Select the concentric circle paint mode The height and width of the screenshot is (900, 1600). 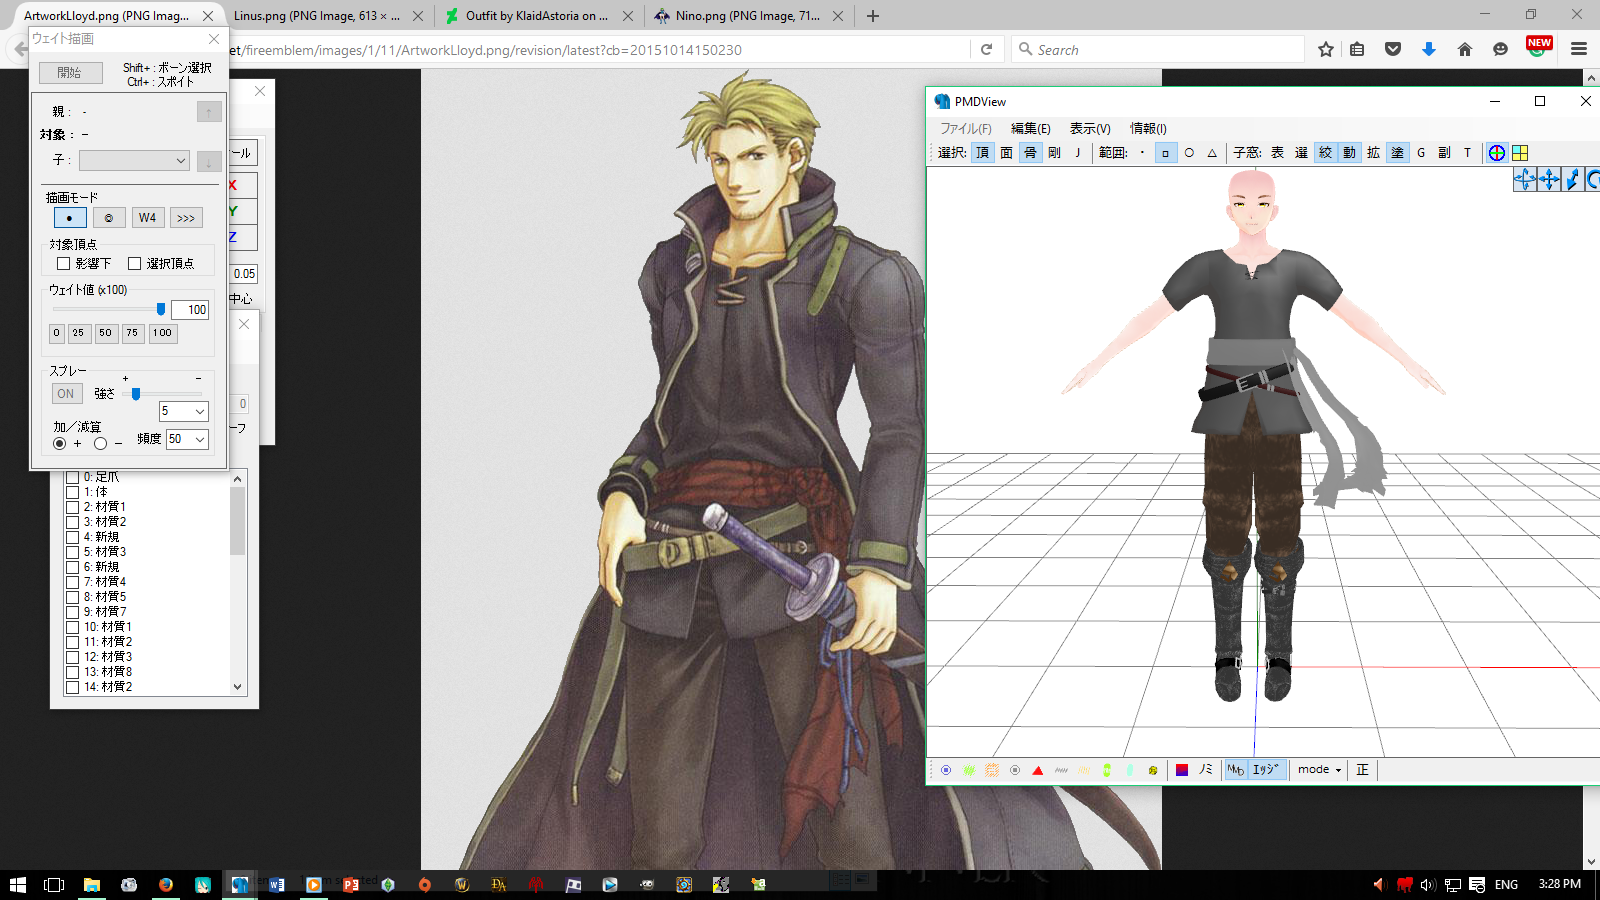pos(109,218)
